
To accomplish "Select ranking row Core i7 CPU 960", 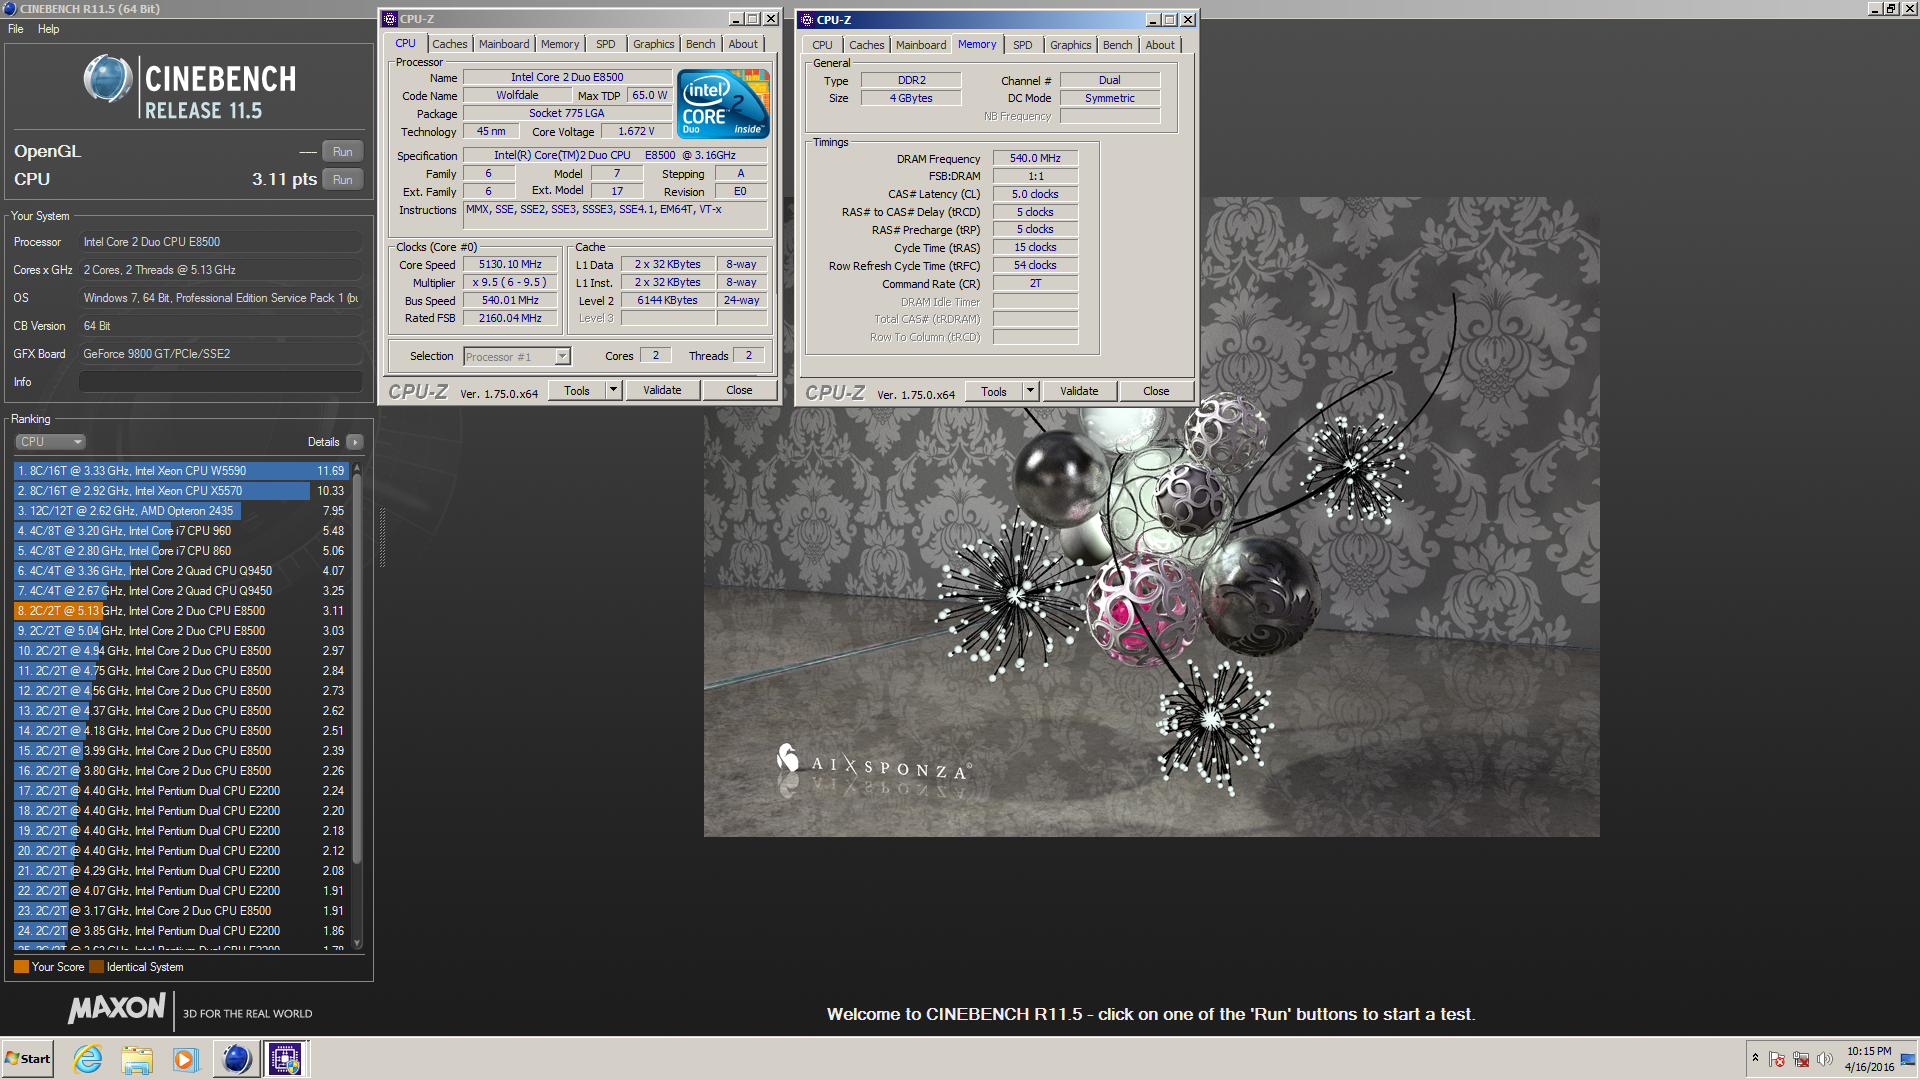I will click(180, 531).
